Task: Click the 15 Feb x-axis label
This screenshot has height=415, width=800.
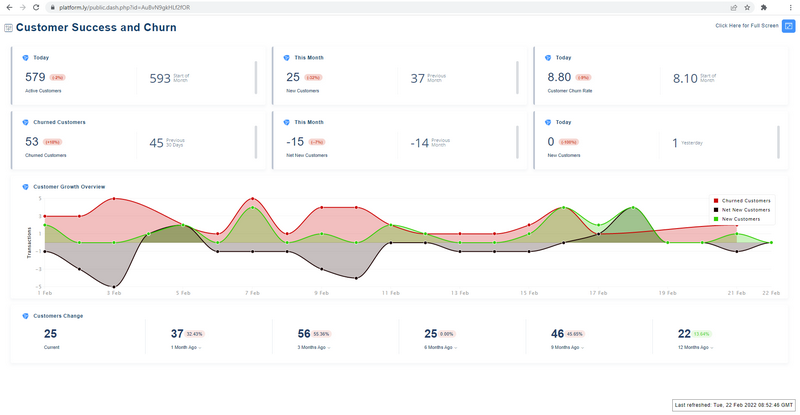Action: (x=529, y=293)
